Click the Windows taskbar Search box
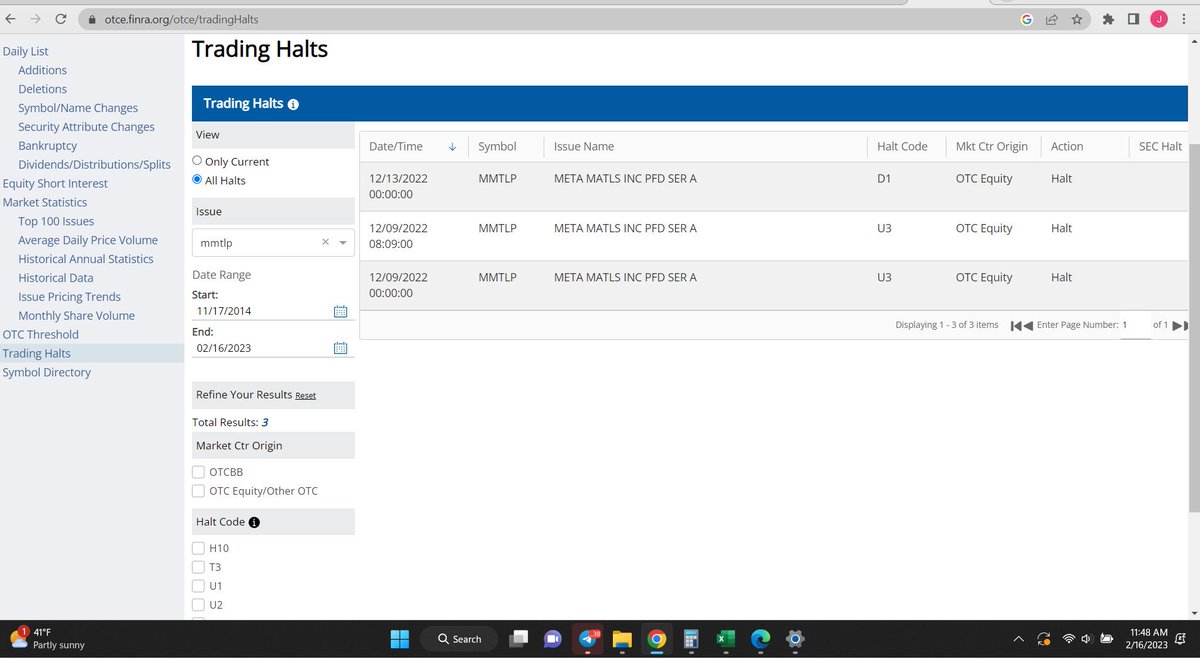Viewport: 1200px width, 659px height. pyautogui.click(x=459, y=638)
